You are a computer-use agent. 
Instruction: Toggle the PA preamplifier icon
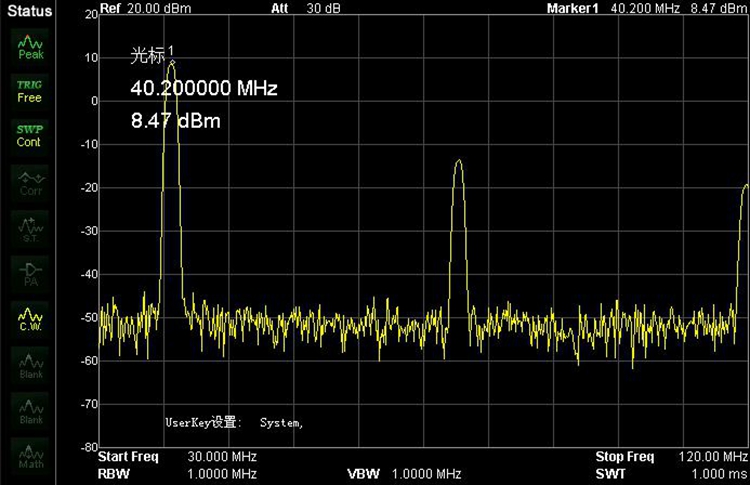coord(30,273)
